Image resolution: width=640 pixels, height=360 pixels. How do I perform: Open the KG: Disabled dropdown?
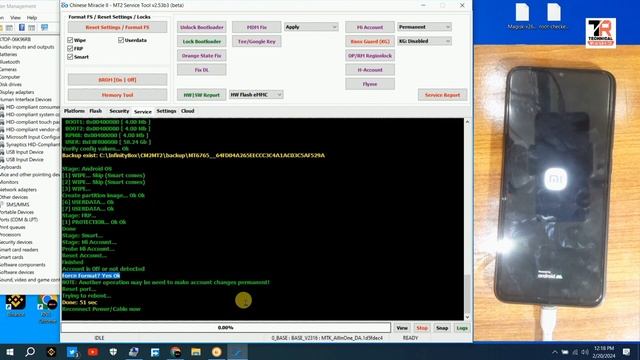click(x=424, y=41)
